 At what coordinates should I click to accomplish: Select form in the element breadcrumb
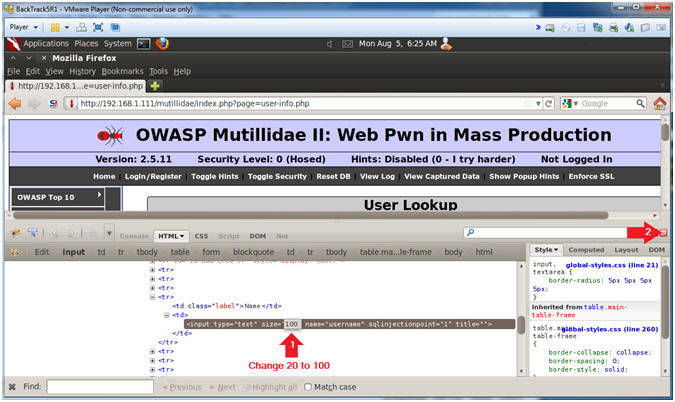click(x=211, y=252)
